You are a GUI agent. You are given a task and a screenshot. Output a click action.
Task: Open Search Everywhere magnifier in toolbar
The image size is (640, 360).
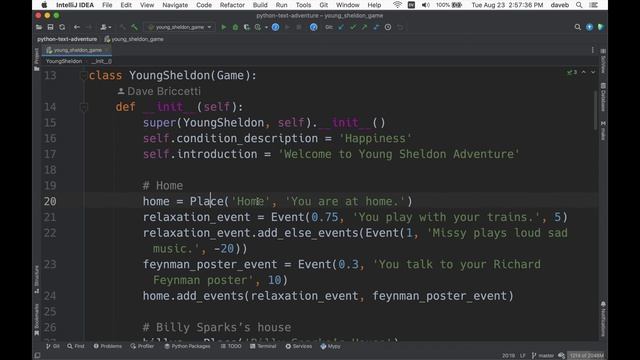point(578,27)
